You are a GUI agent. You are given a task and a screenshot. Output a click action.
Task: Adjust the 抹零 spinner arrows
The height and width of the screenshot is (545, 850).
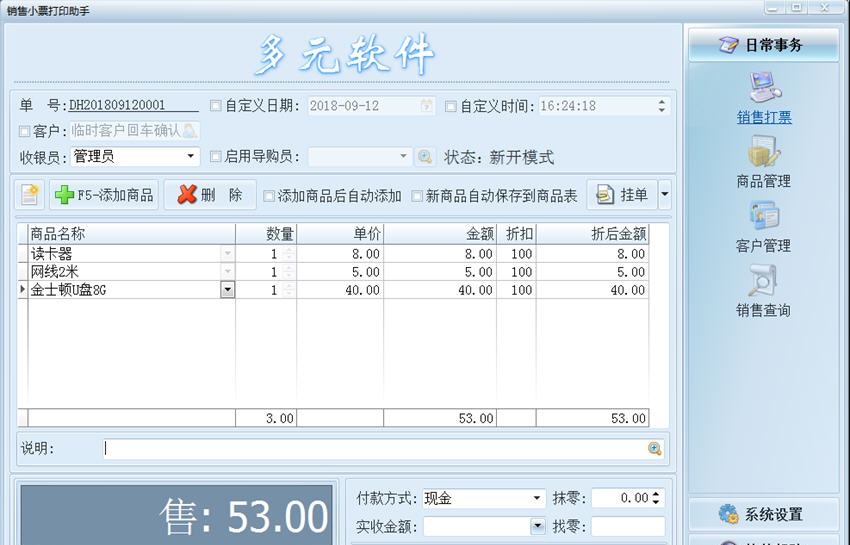pyautogui.click(x=656, y=498)
